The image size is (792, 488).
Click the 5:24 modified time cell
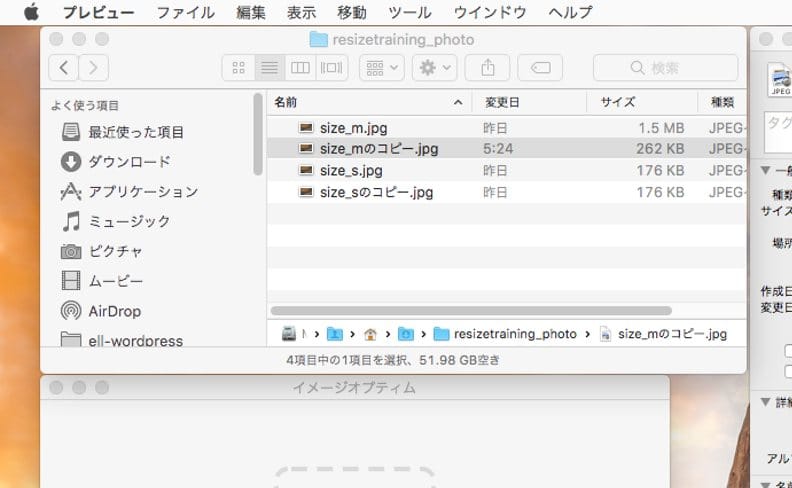click(498, 149)
